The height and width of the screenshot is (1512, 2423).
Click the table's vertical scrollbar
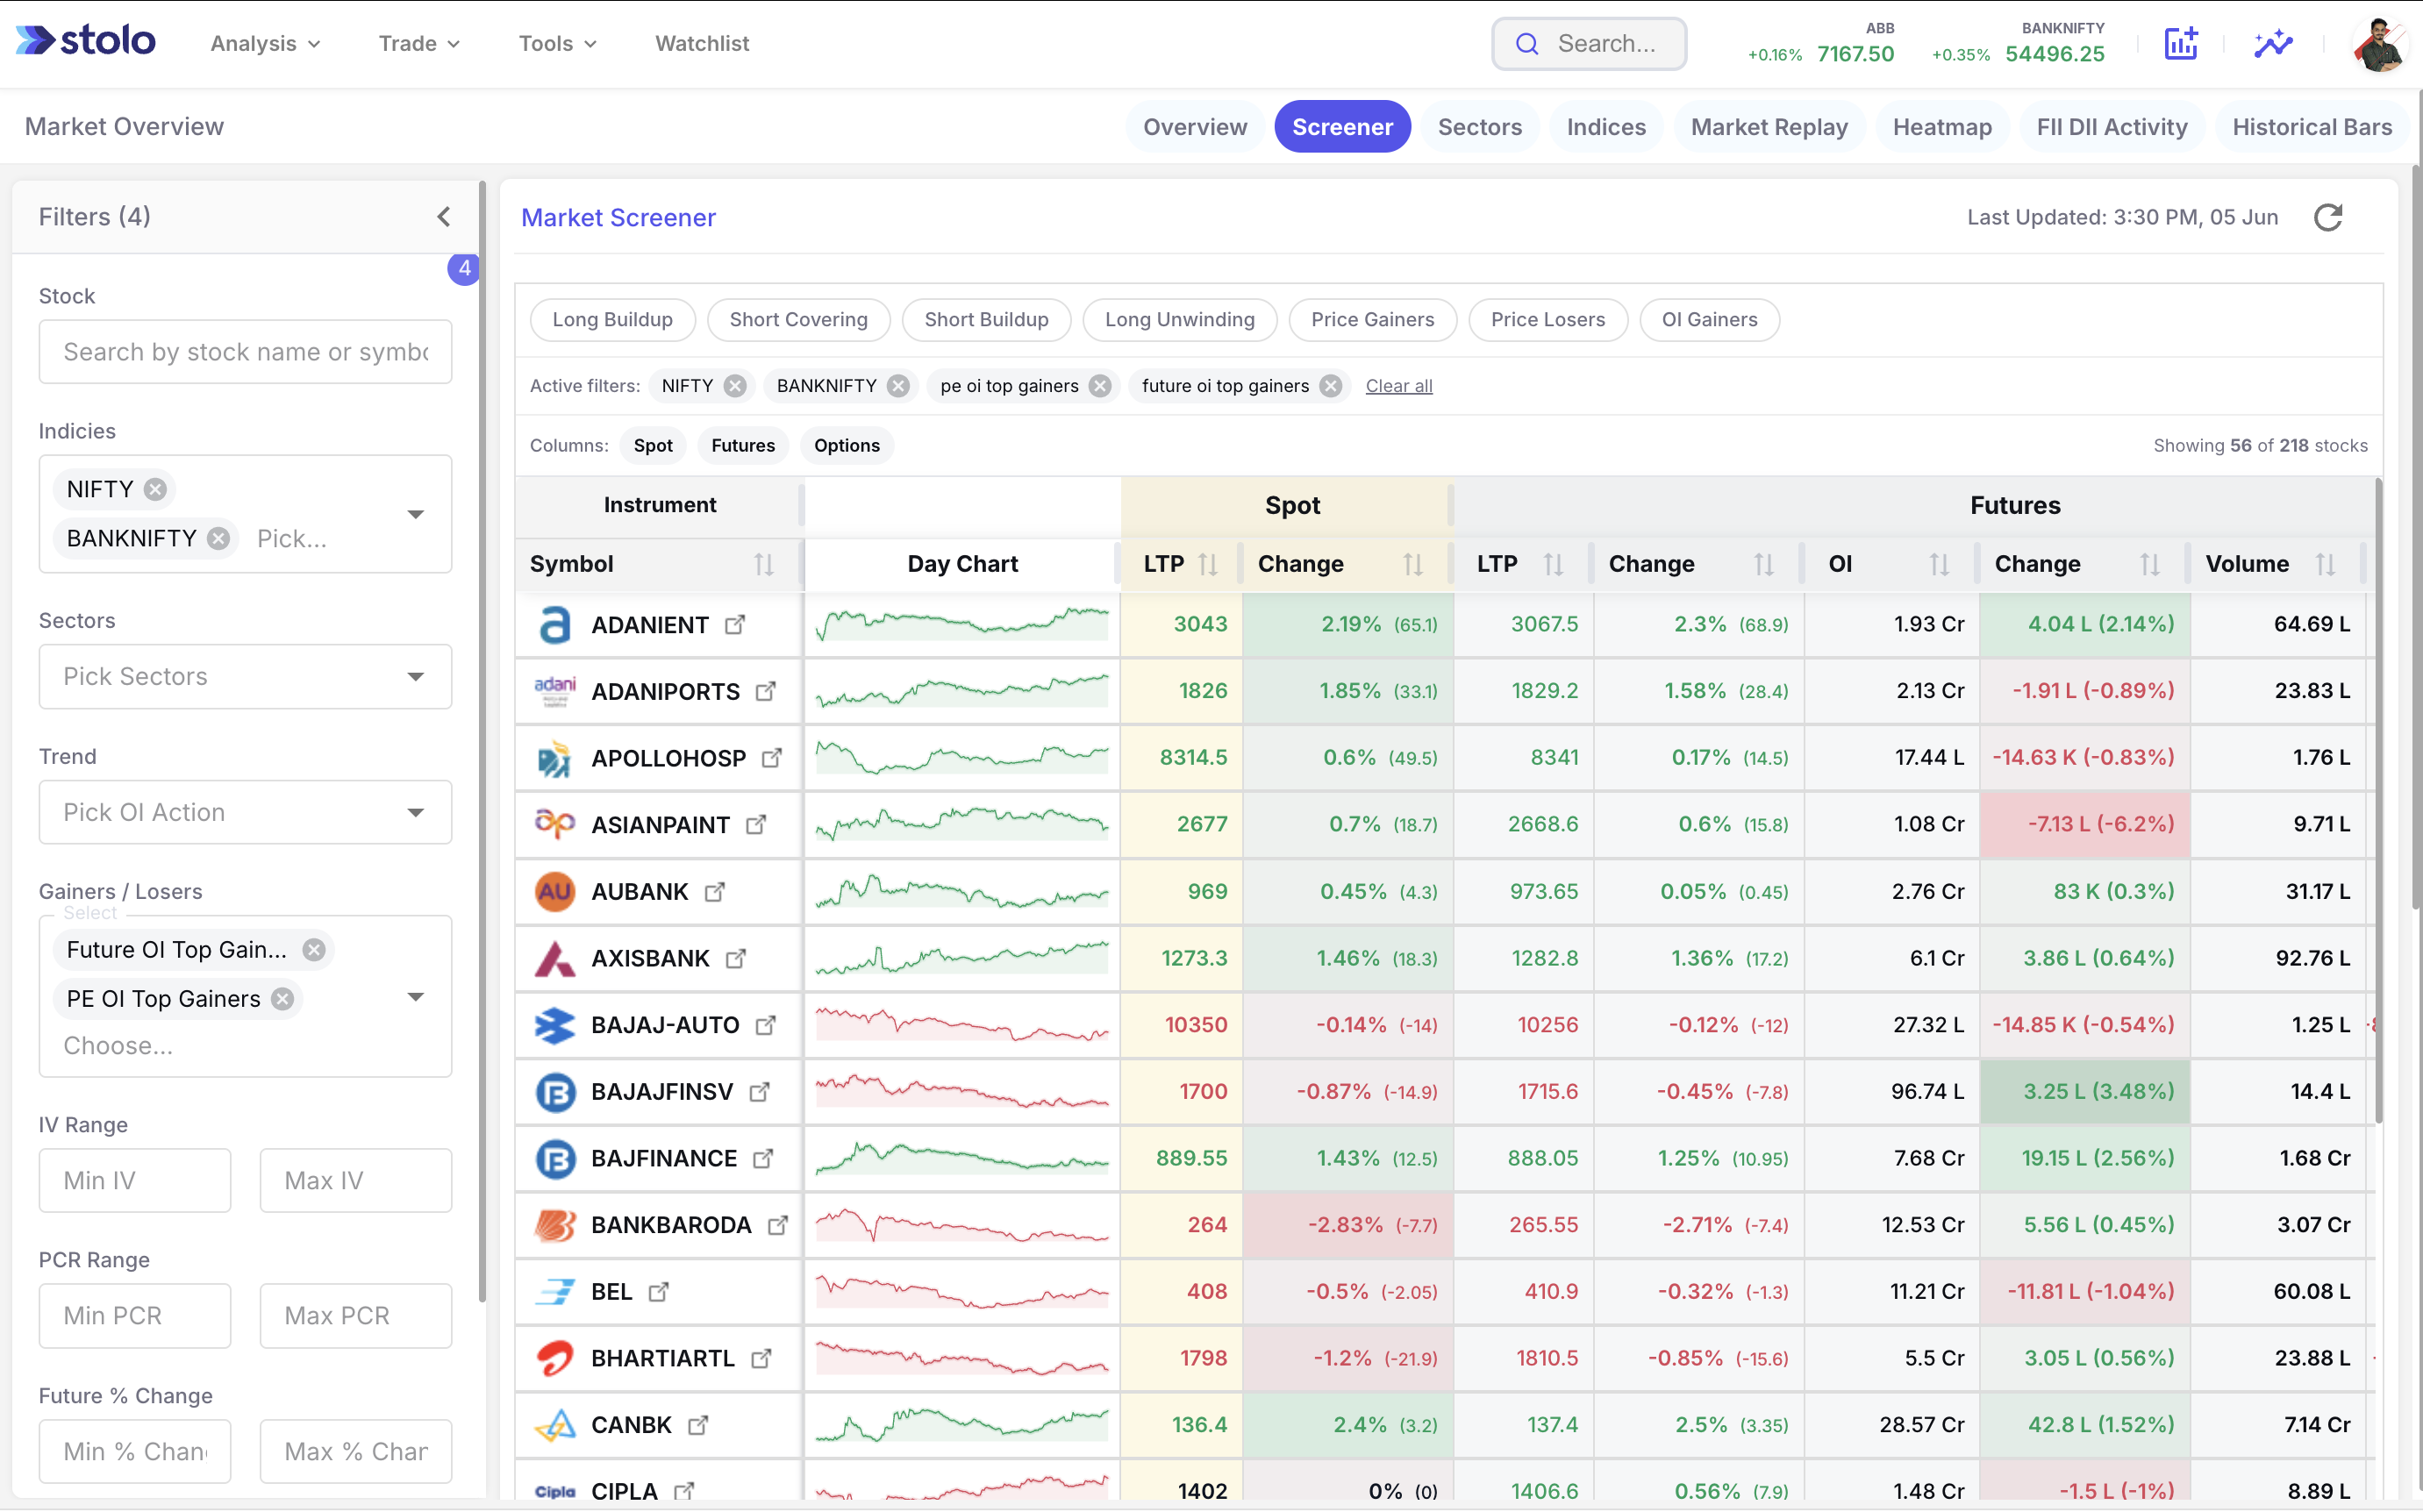pos(2378,800)
